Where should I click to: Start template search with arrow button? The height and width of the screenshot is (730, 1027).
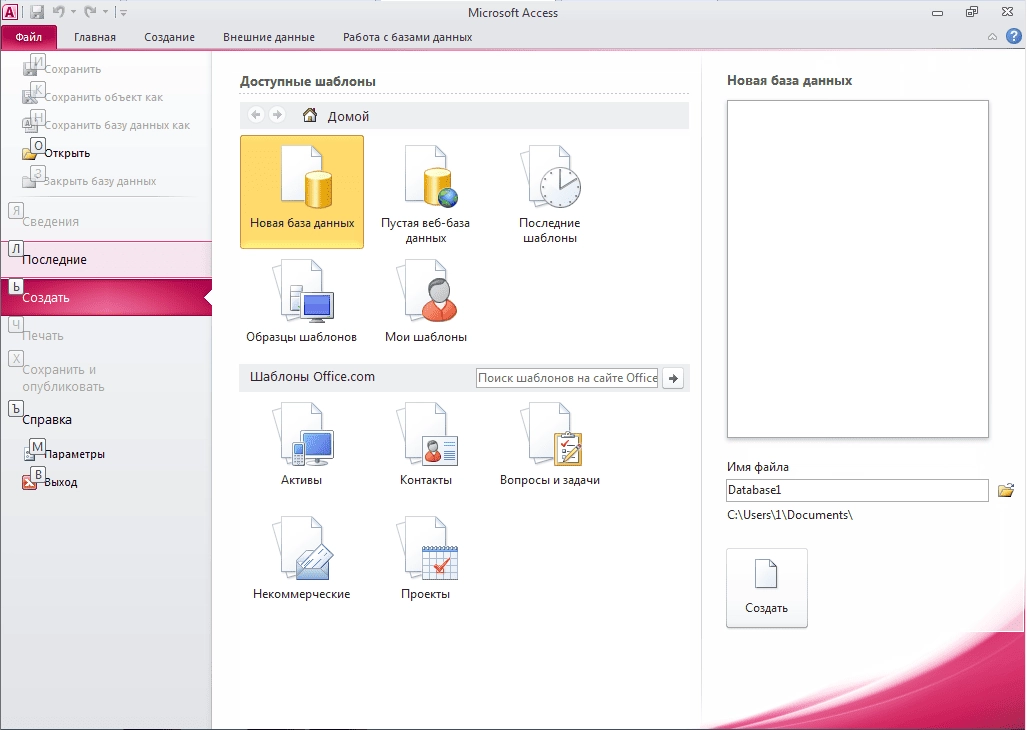pyautogui.click(x=673, y=378)
